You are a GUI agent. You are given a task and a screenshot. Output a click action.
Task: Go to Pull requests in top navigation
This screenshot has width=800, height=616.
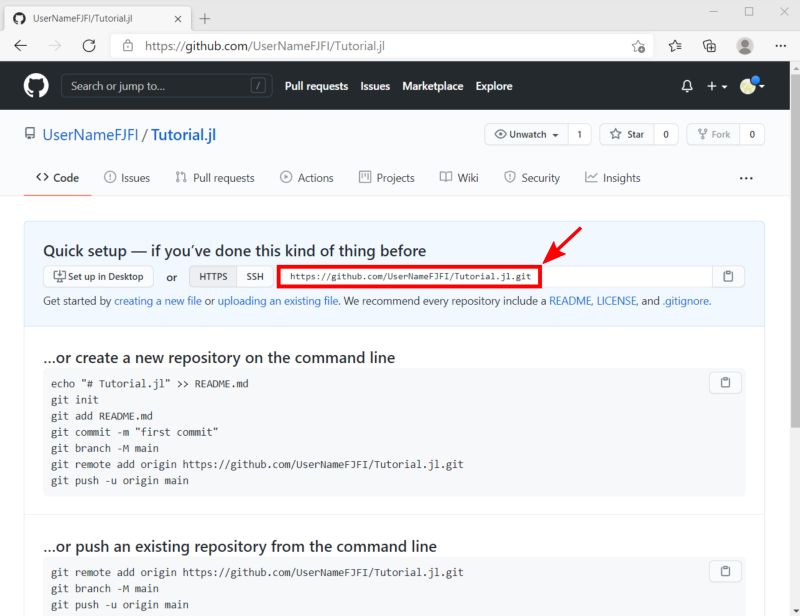coord(316,86)
